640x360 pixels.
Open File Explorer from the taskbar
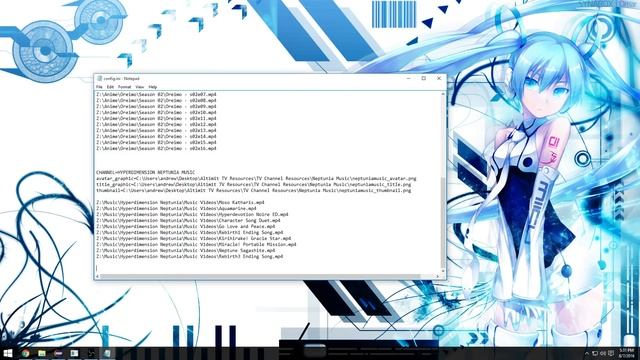pyautogui.click(x=42, y=353)
